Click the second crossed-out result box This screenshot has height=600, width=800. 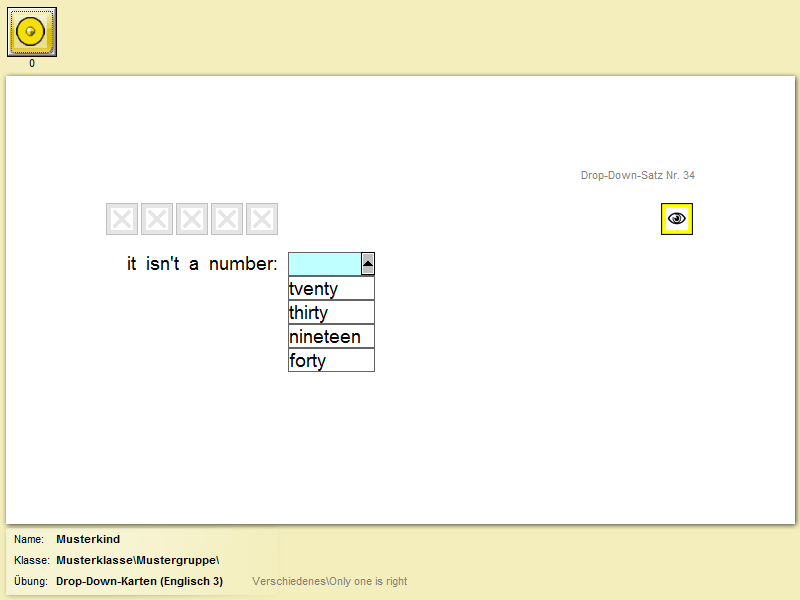click(x=157, y=219)
